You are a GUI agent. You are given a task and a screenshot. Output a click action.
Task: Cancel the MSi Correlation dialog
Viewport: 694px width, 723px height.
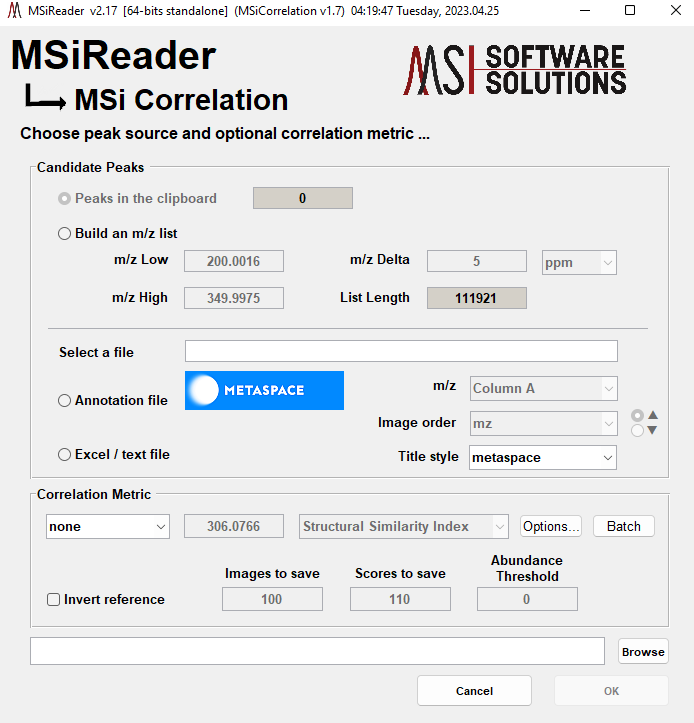tap(475, 691)
